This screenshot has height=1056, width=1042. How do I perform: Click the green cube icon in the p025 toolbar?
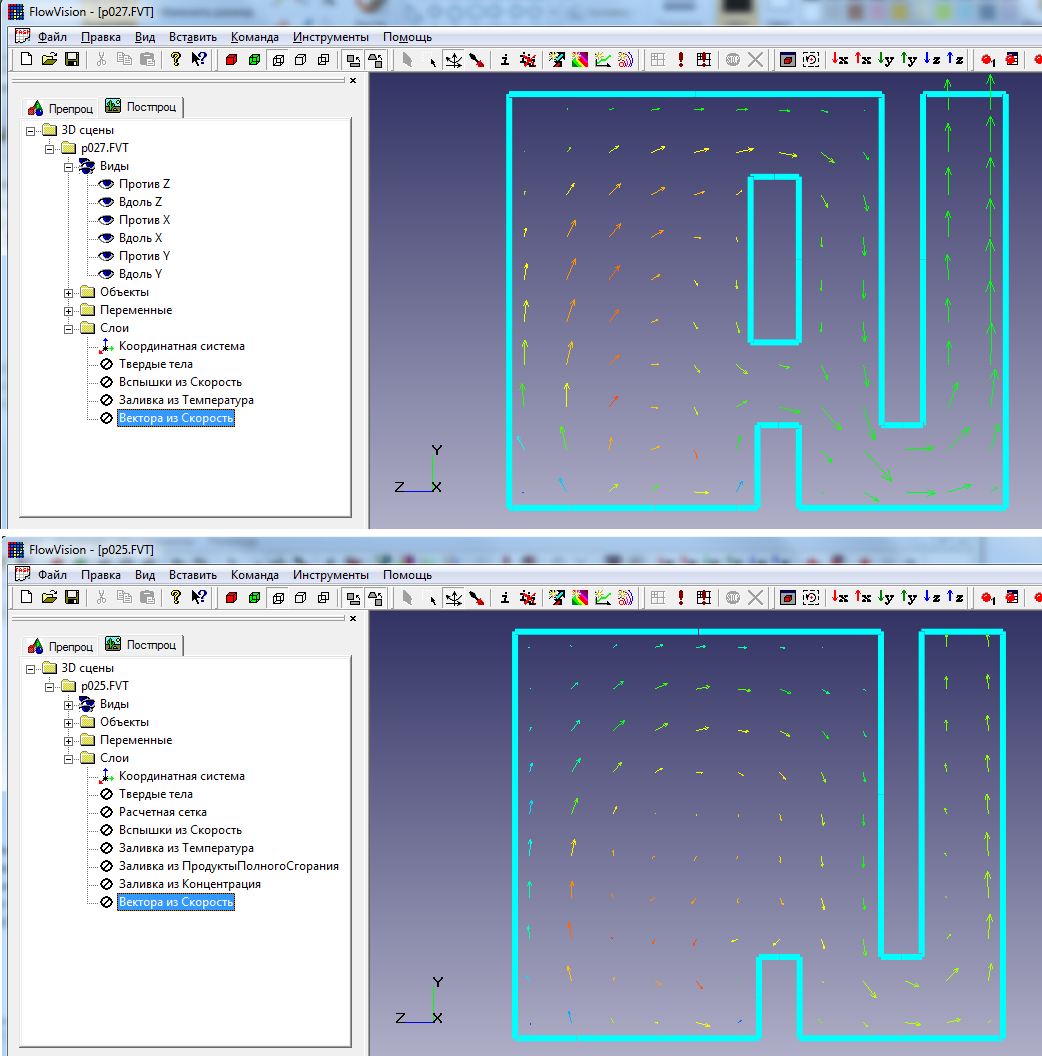click(x=254, y=597)
